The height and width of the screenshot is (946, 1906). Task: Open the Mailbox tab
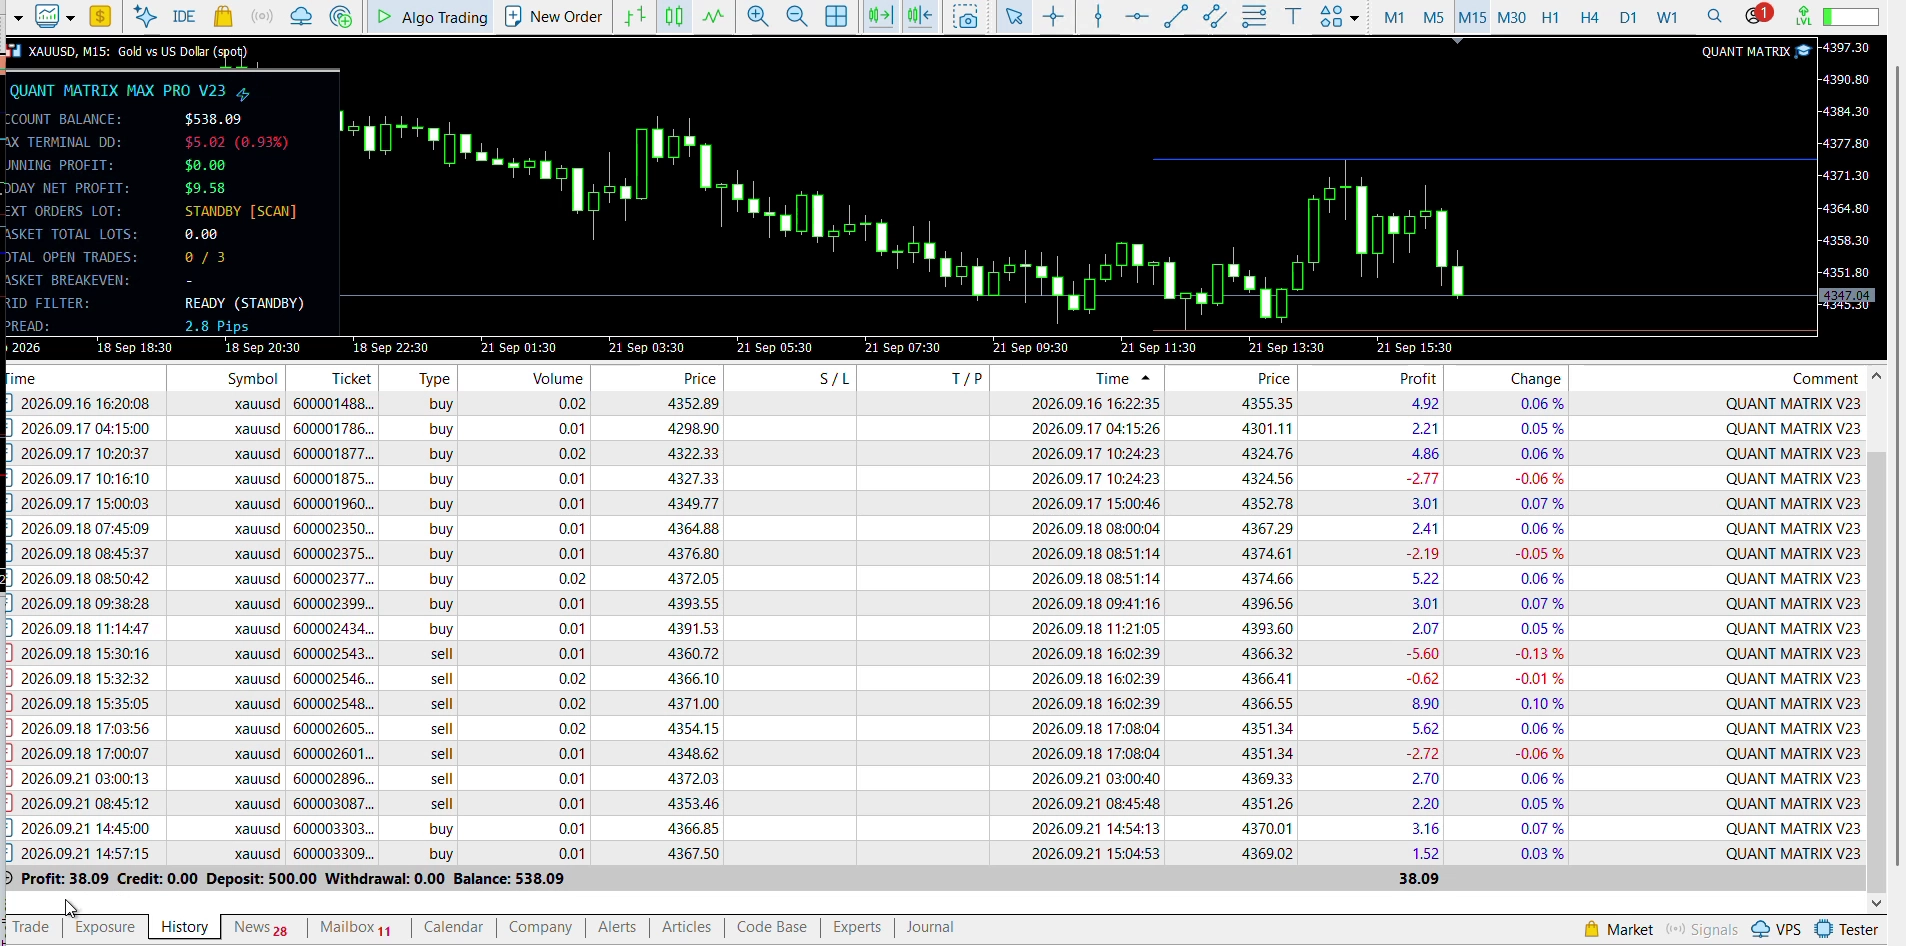coord(355,927)
